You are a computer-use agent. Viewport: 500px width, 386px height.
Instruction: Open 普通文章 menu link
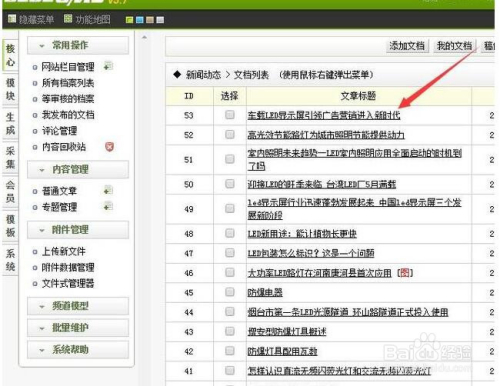coord(59,191)
